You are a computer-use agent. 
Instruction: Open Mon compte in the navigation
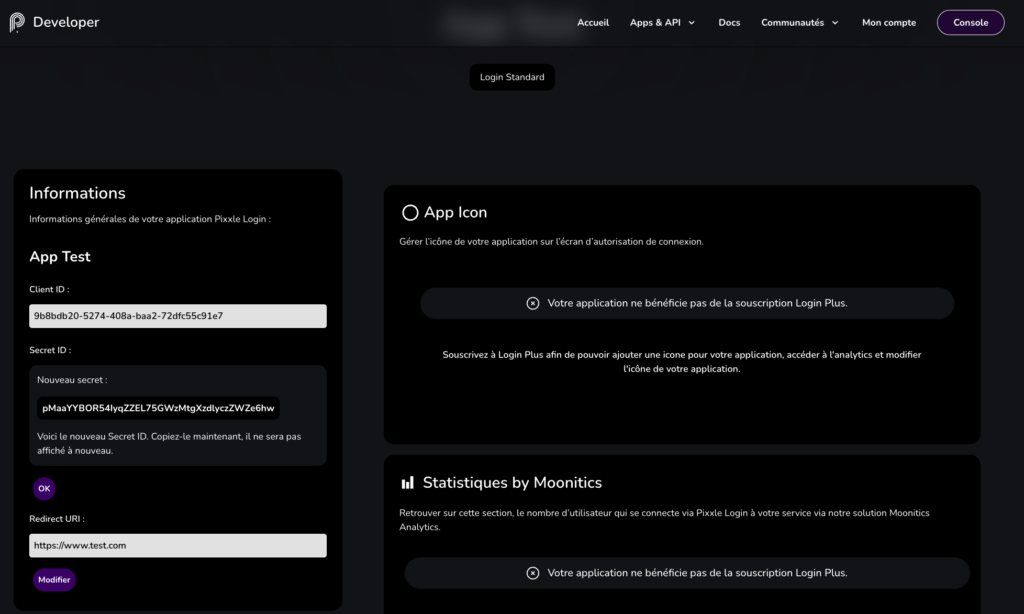[x=889, y=22]
